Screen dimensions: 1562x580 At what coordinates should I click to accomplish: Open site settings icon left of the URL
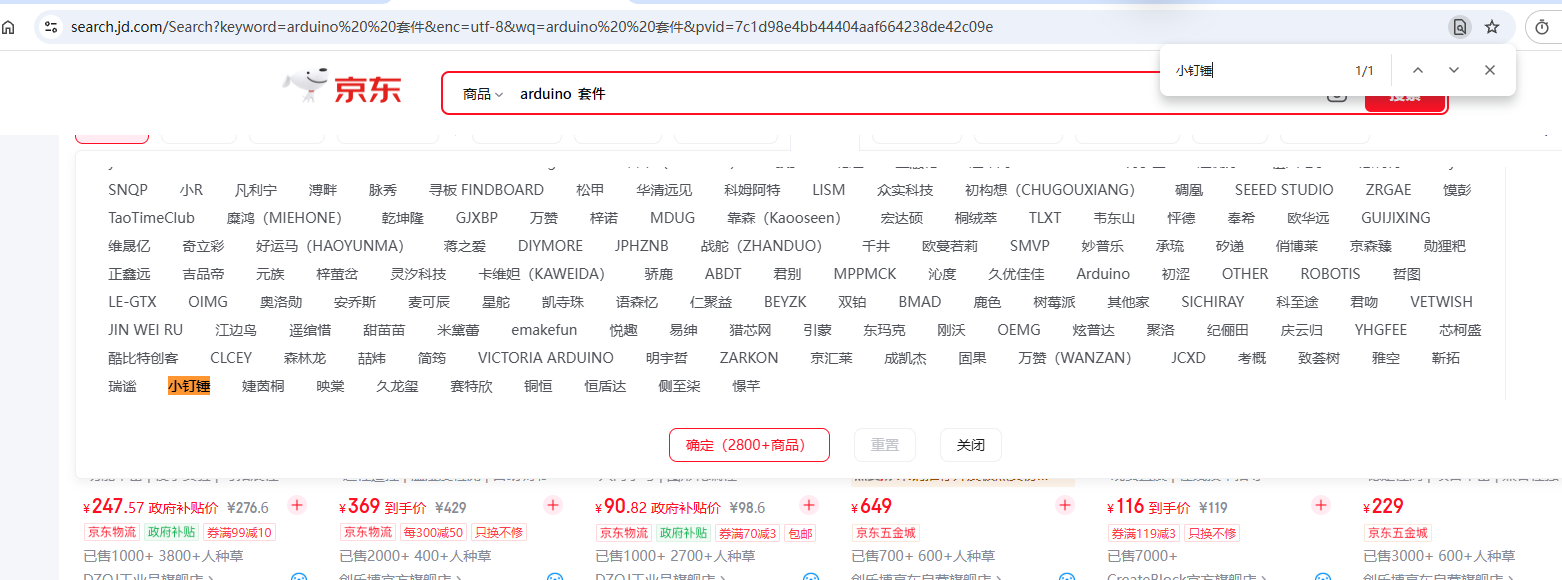pos(53,27)
